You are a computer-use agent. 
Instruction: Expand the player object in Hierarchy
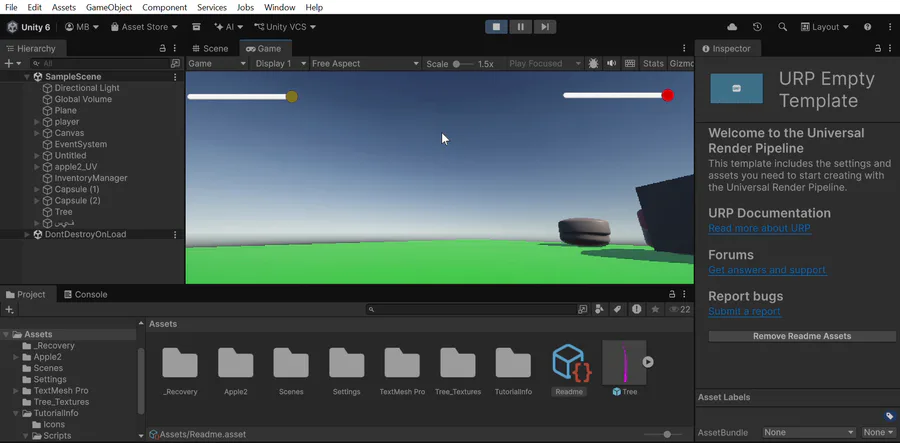(37, 122)
